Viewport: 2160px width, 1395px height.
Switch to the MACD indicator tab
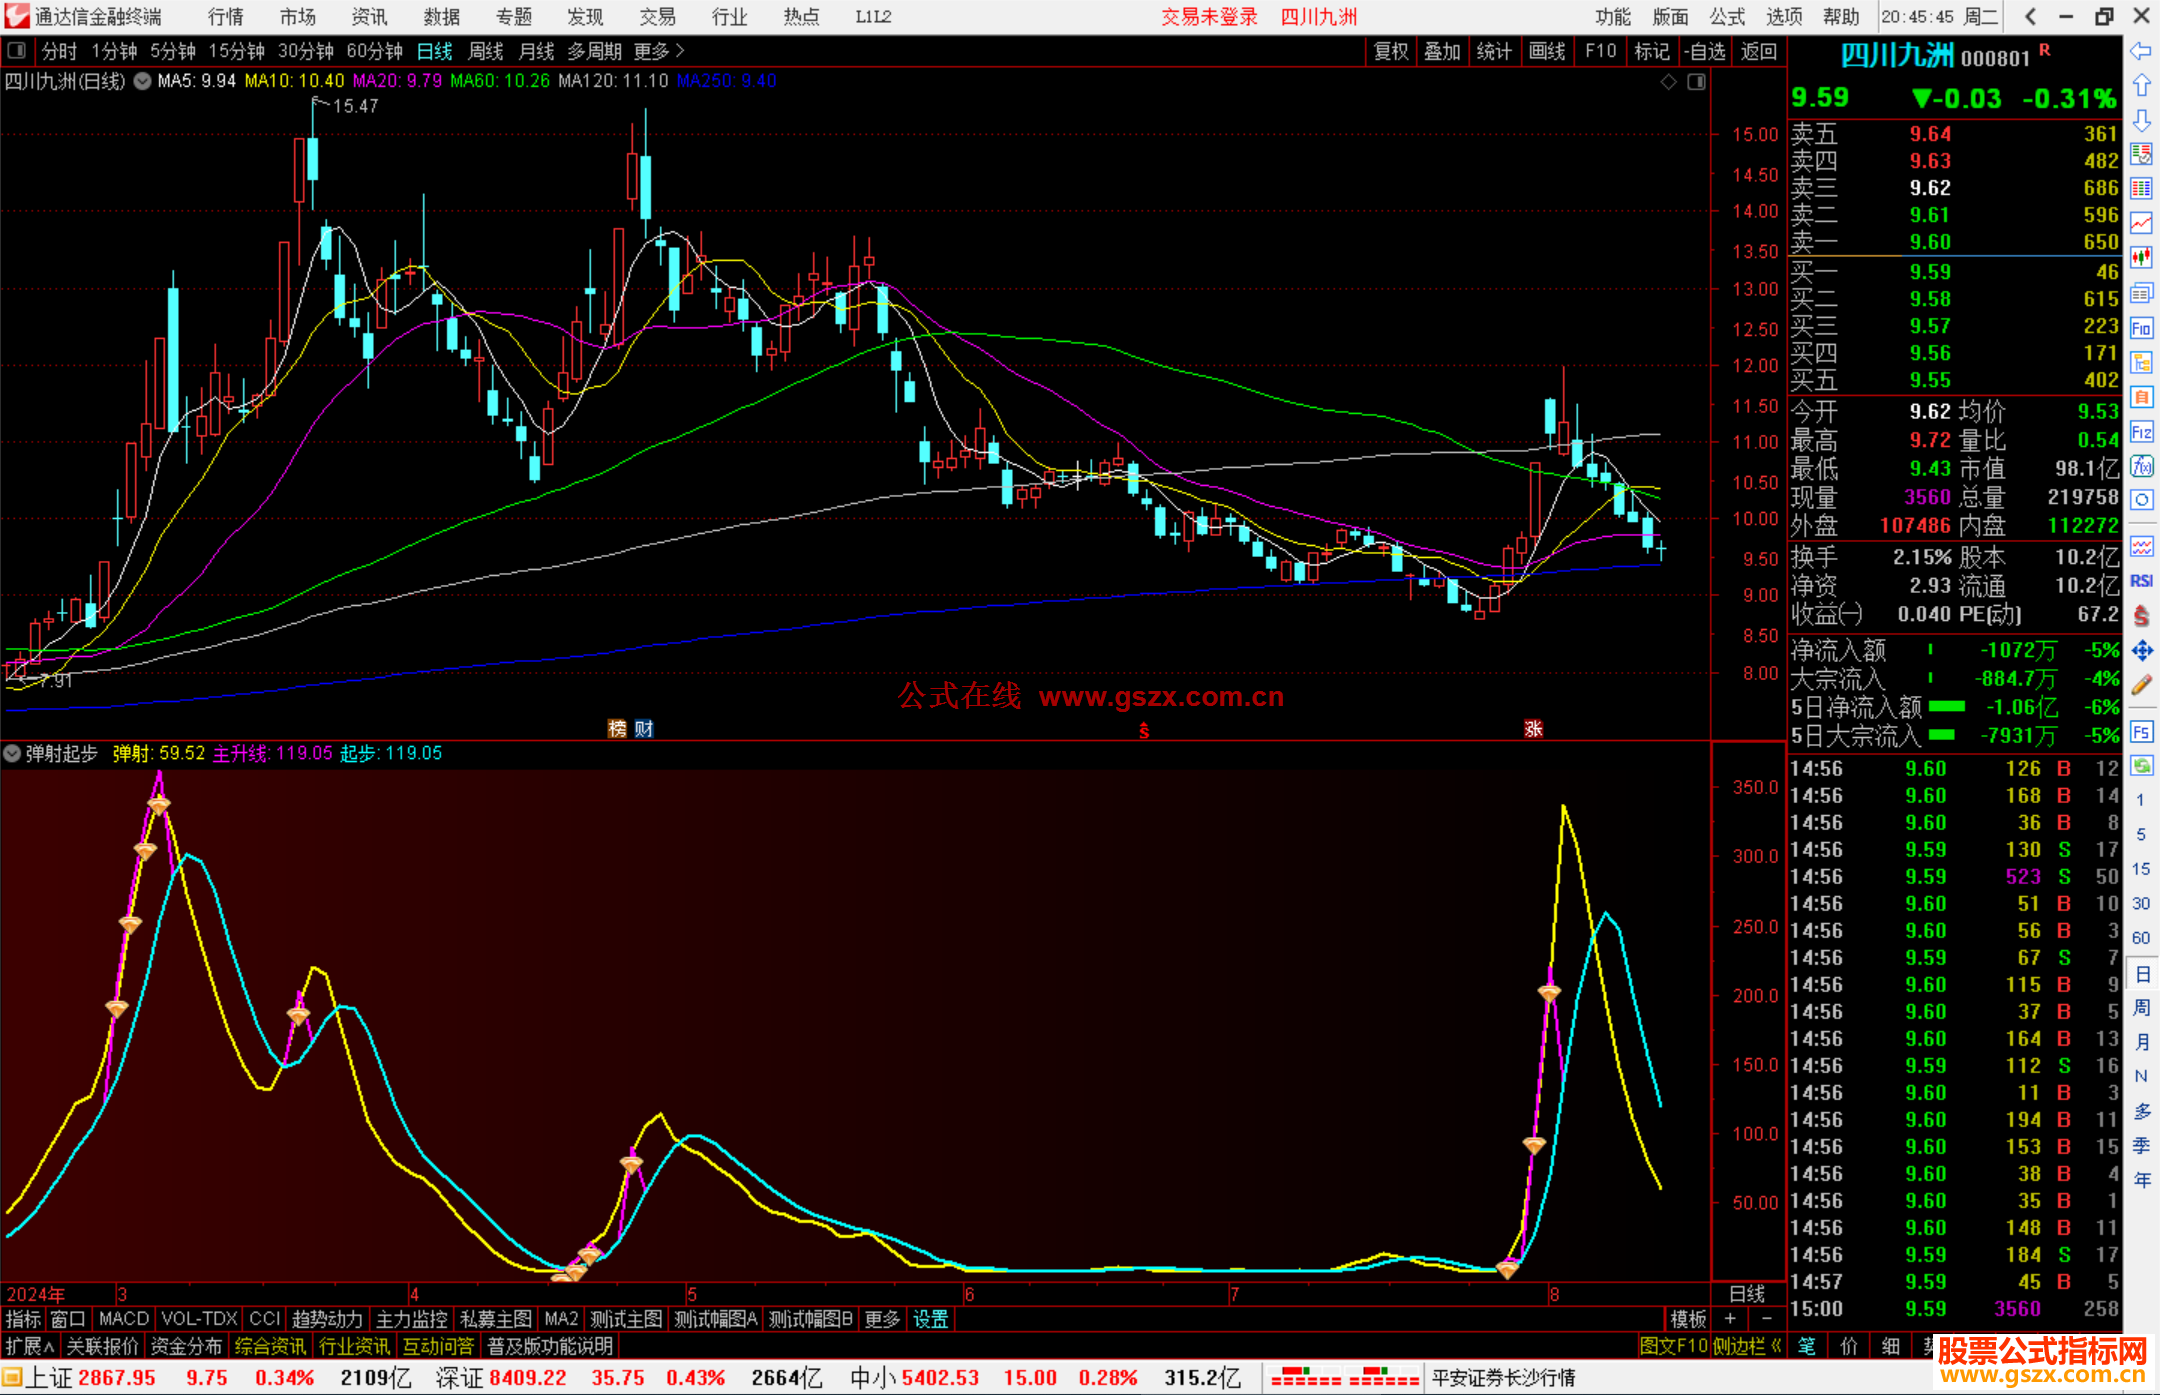tap(124, 1319)
